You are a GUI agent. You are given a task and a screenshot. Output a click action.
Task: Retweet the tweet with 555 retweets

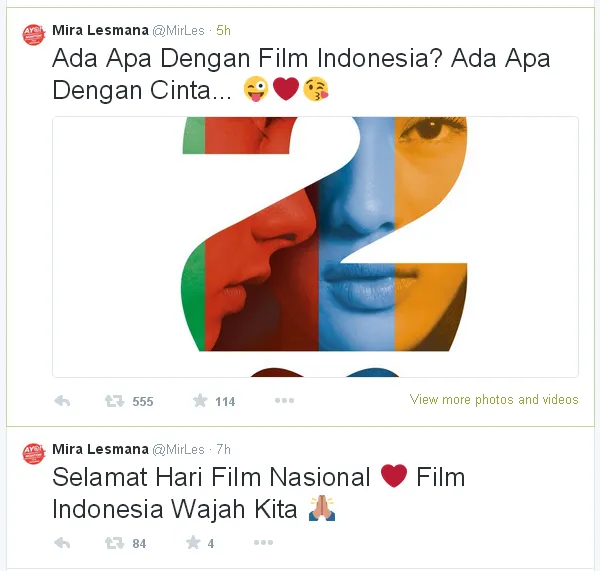click(114, 401)
